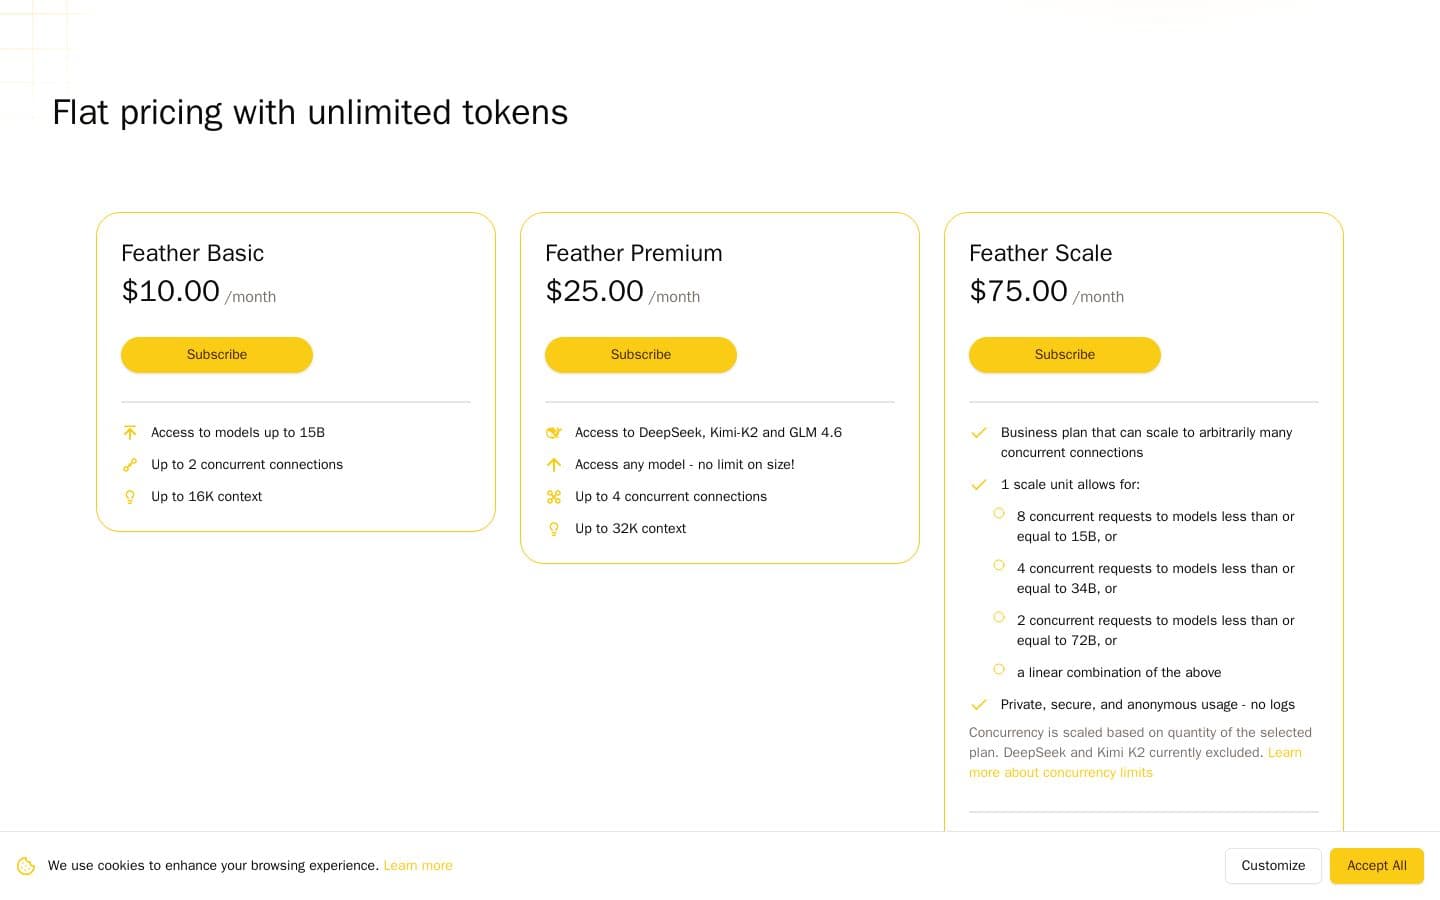Select the linear combination bullet circle

pos(999,669)
